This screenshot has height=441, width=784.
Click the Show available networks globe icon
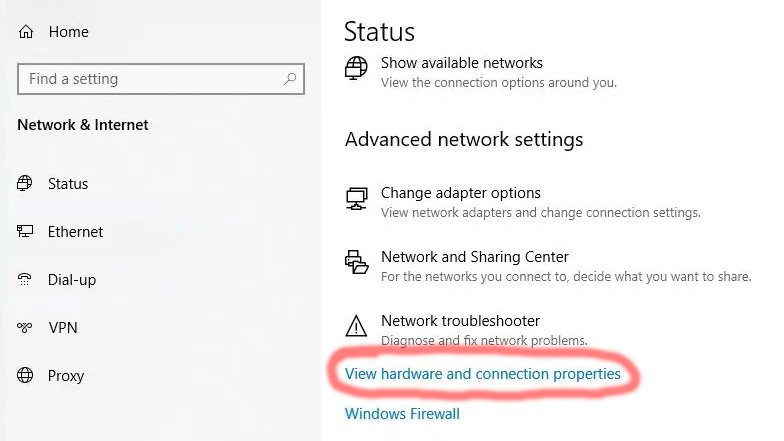pyautogui.click(x=356, y=68)
